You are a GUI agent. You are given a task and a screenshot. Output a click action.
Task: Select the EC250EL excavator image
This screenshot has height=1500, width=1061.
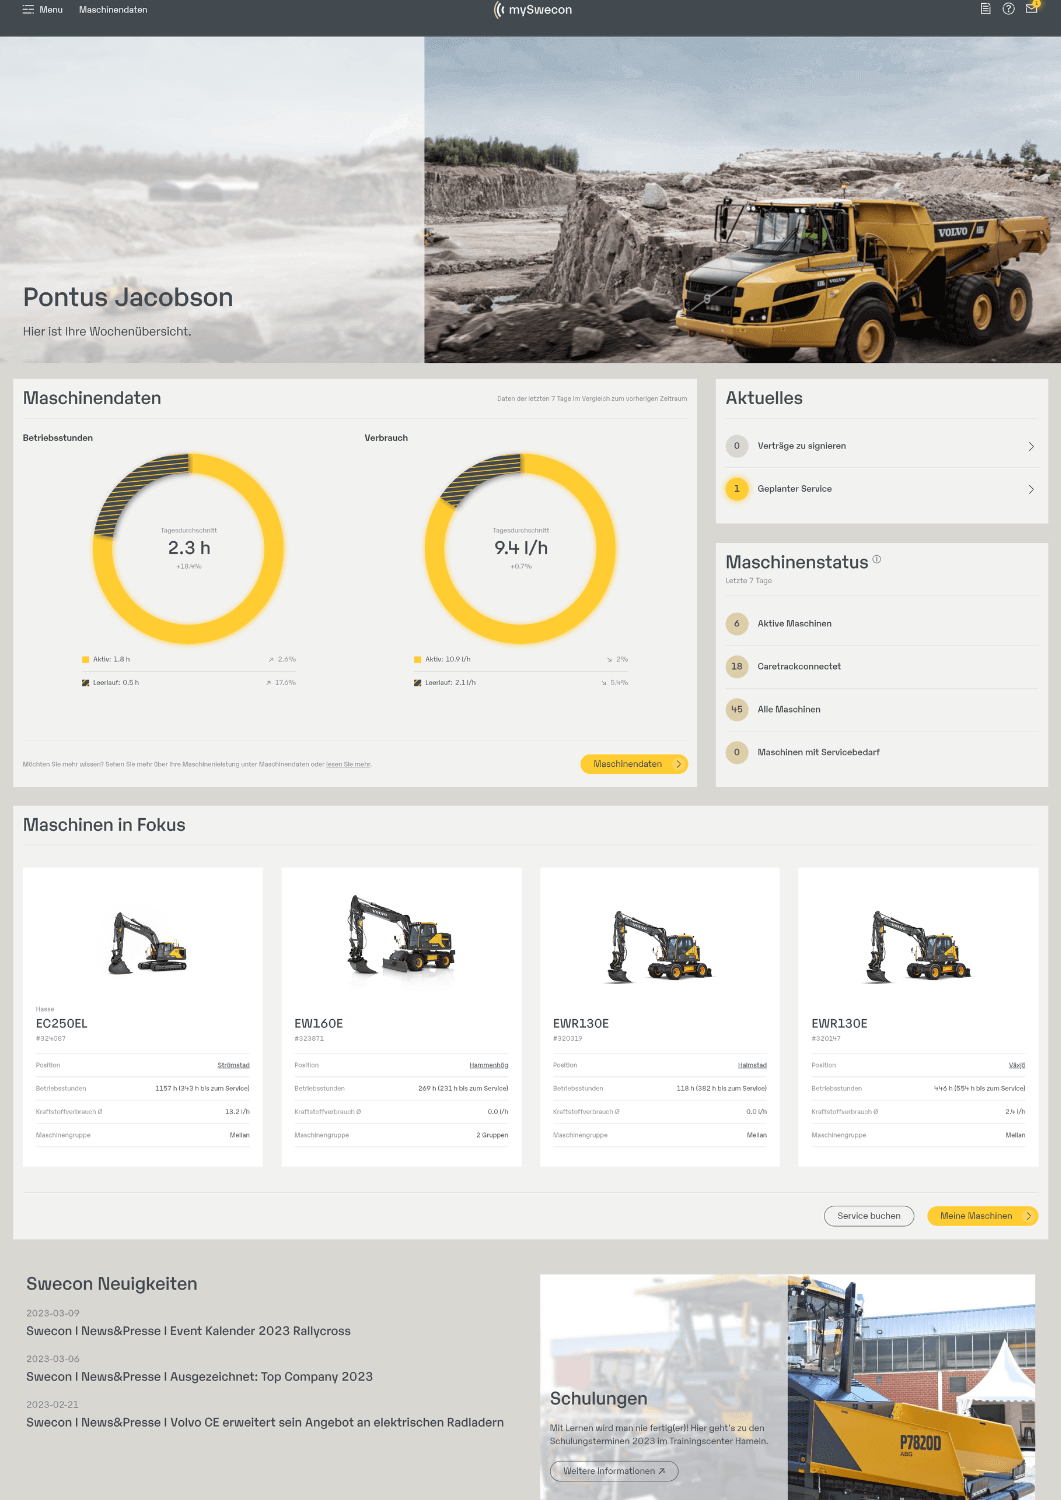(x=148, y=942)
